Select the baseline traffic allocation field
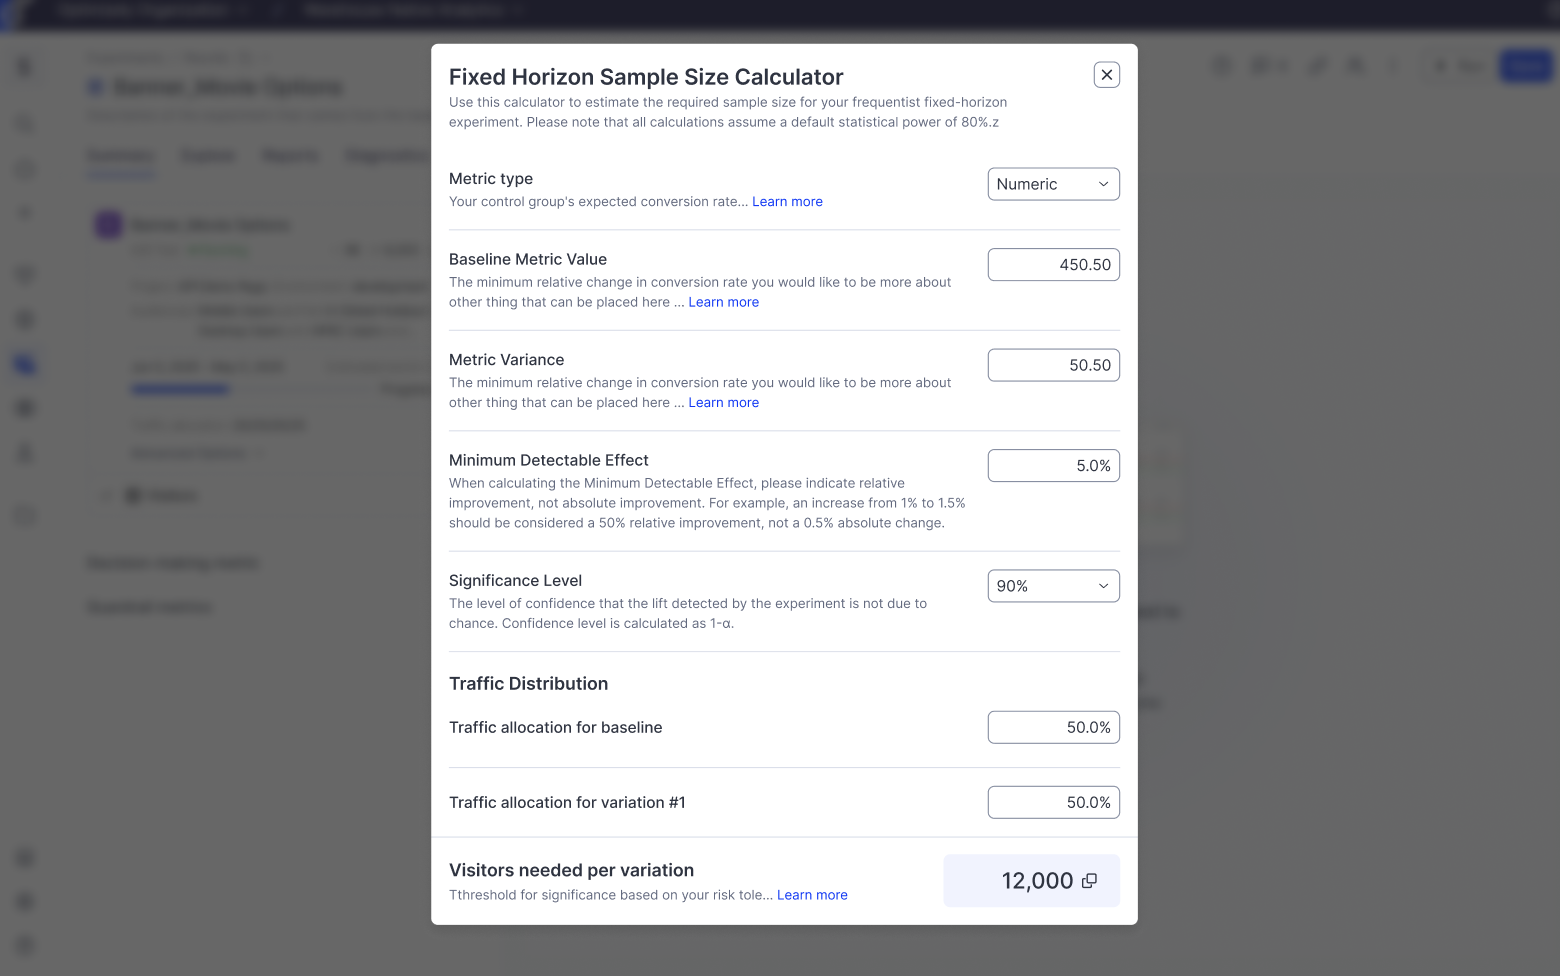Viewport: 1560px width, 976px height. [1053, 727]
